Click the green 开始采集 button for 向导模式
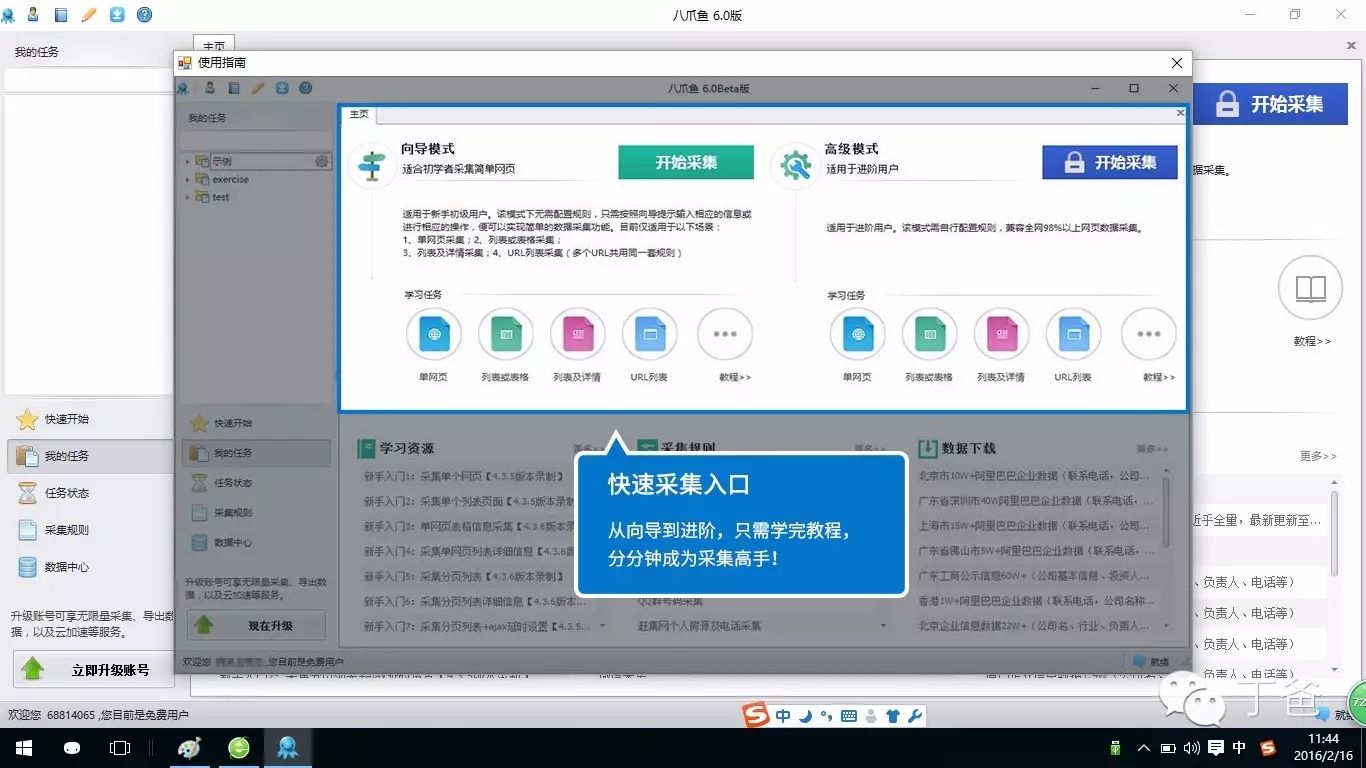 pyautogui.click(x=686, y=162)
